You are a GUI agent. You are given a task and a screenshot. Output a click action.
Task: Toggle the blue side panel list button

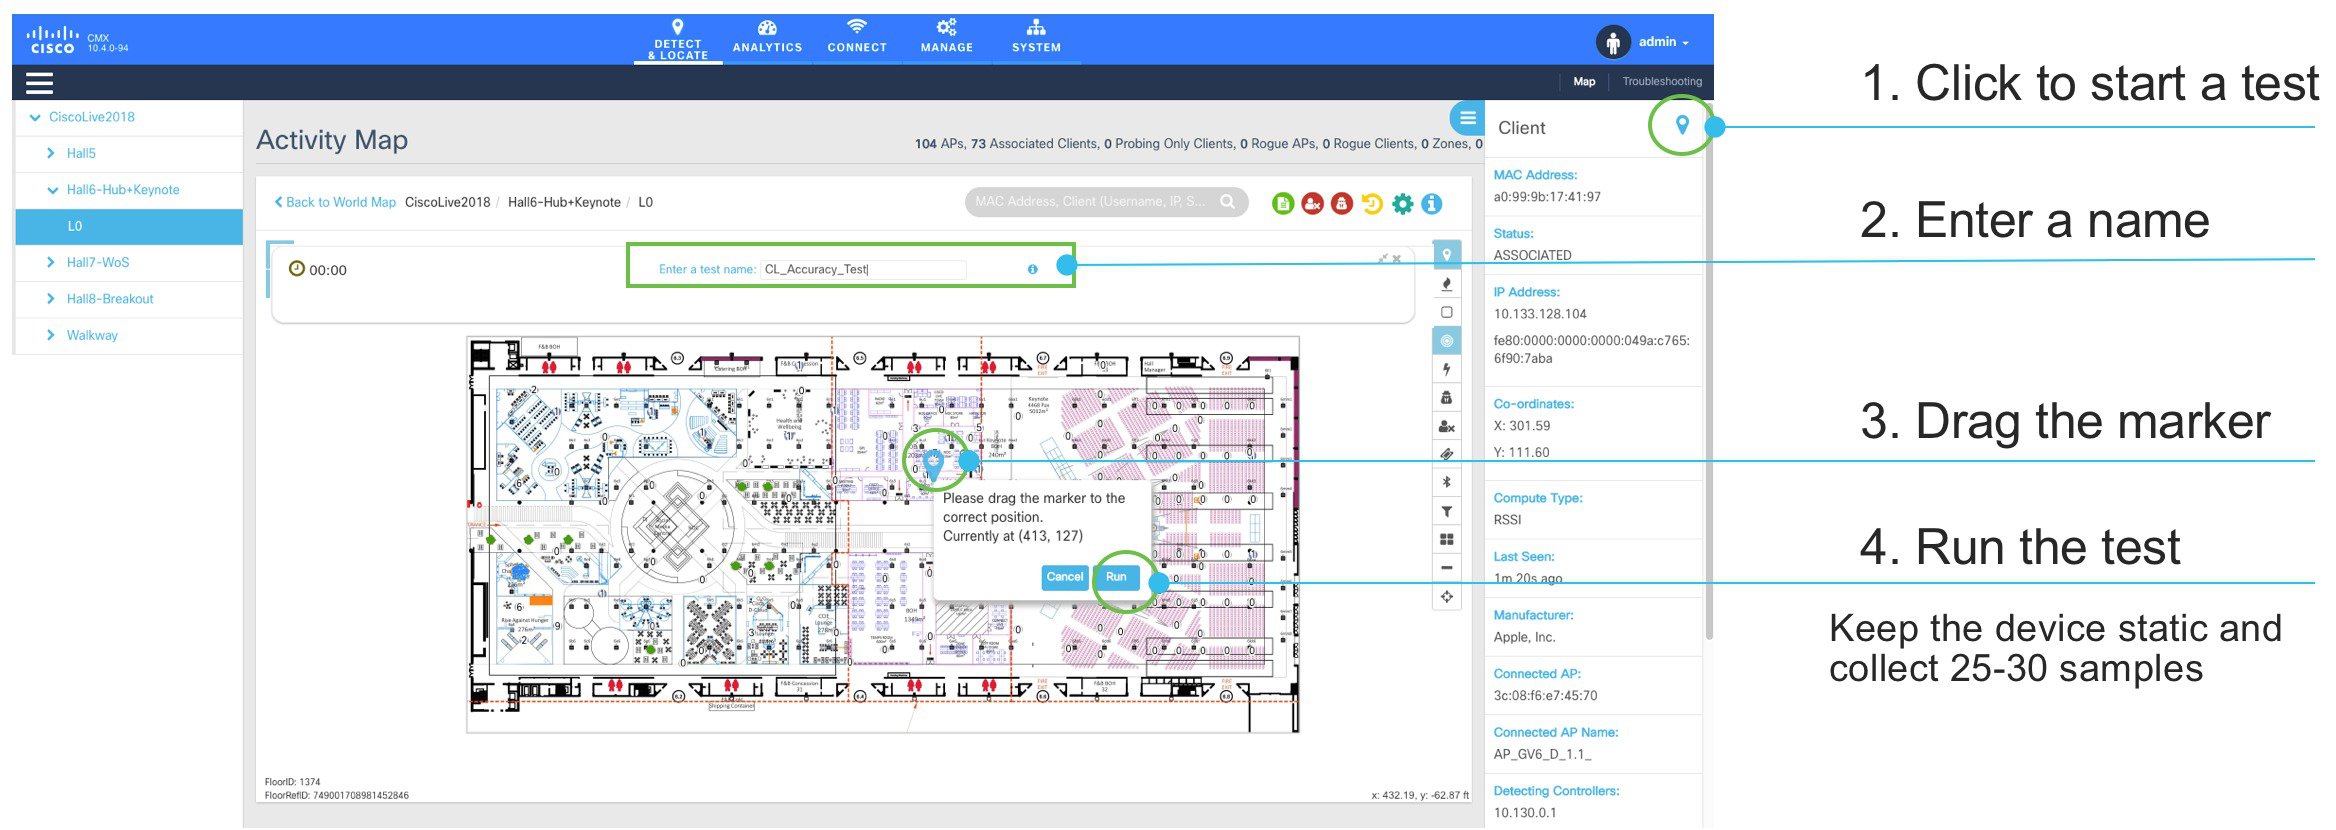(1467, 119)
